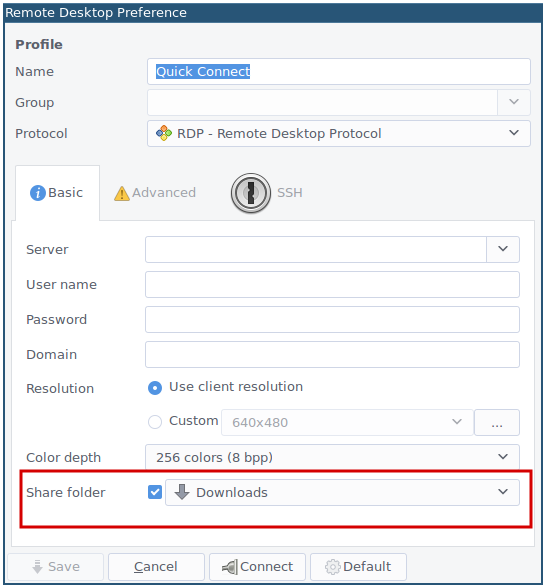
Task: Choose the Custom resolution radio button
Action: [155, 422]
